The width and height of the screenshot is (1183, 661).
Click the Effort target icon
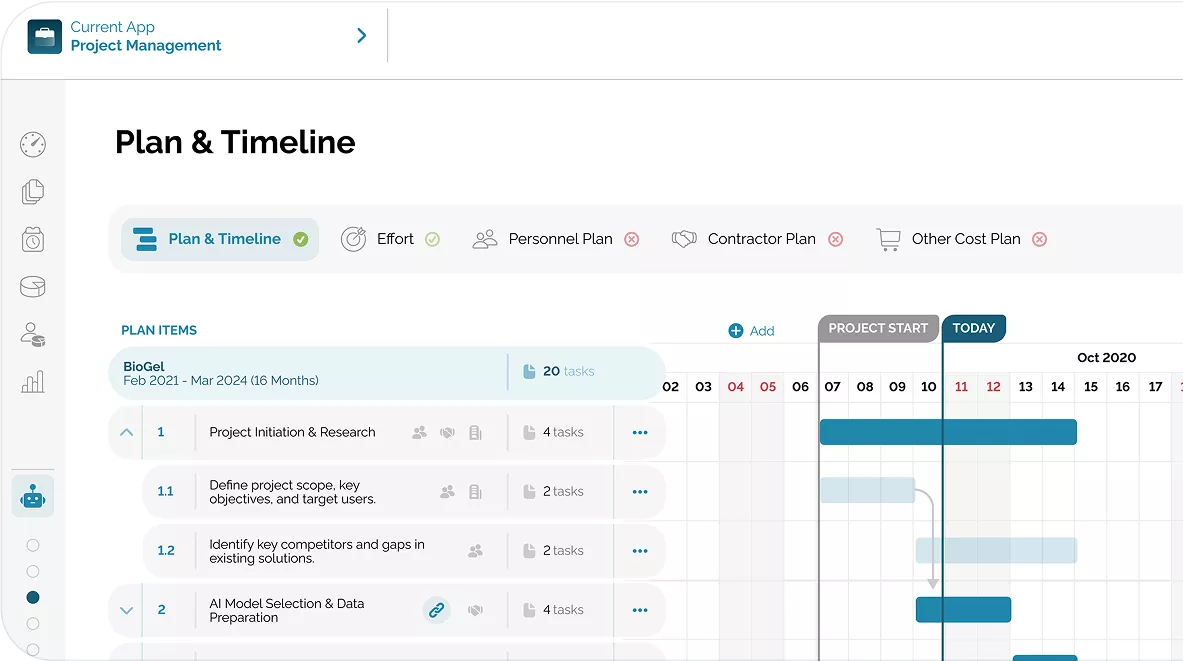(353, 239)
